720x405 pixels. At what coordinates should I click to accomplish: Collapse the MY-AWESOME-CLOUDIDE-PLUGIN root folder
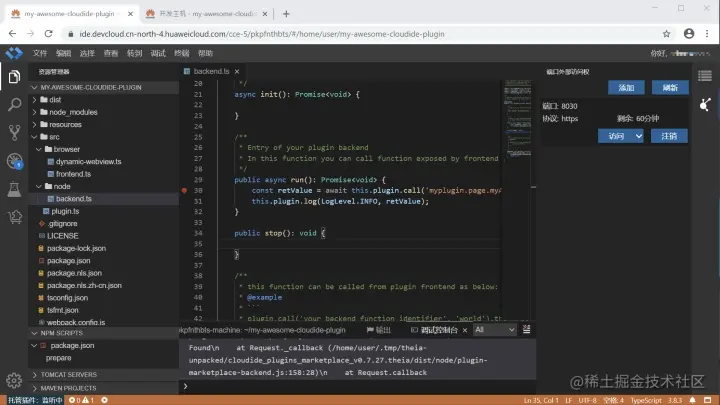click(x=34, y=87)
